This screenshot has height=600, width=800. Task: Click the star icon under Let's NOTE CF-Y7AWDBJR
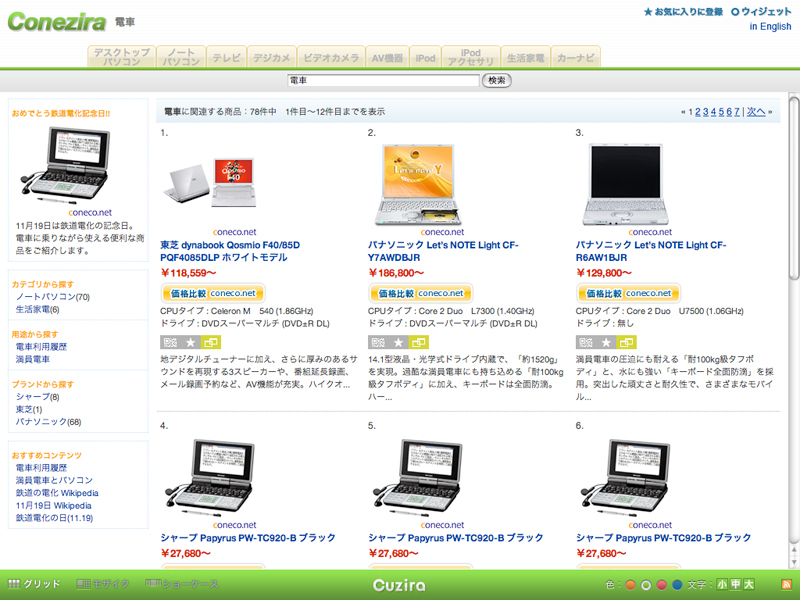[398, 342]
